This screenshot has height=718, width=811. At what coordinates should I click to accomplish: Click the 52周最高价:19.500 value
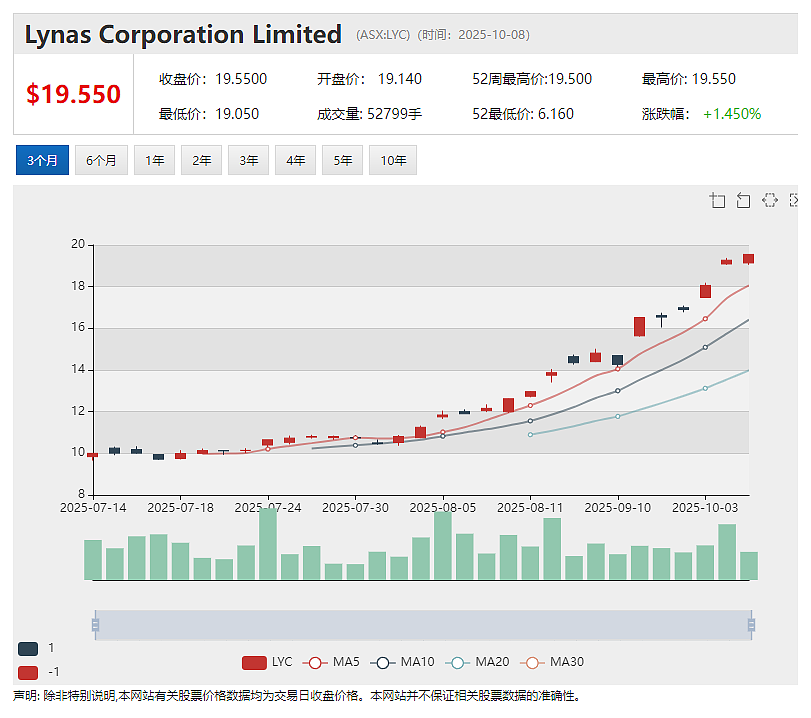pyautogui.click(x=532, y=79)
